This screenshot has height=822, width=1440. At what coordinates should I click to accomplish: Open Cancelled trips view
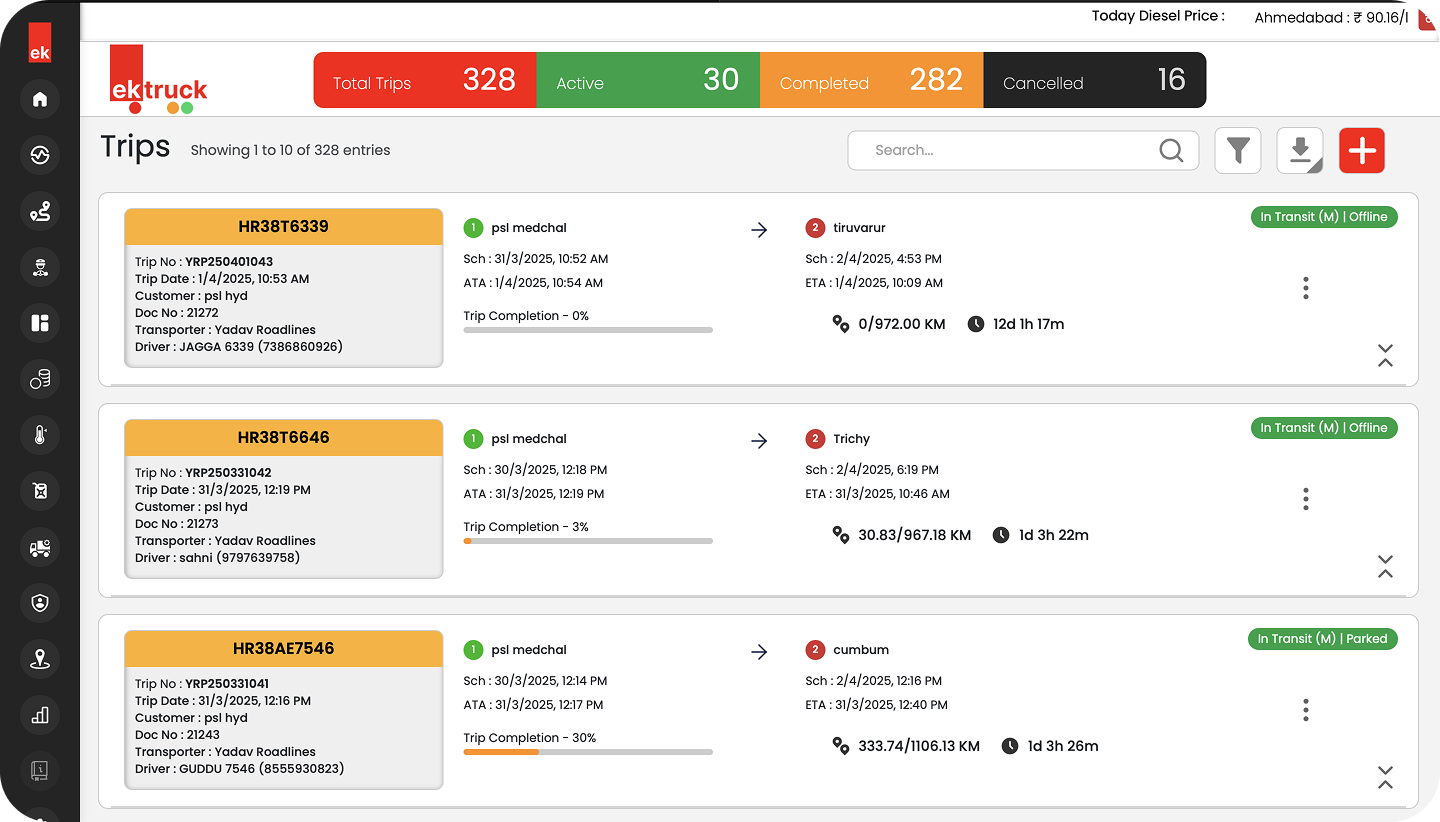pyautogui.click(x=1095, y=80)
